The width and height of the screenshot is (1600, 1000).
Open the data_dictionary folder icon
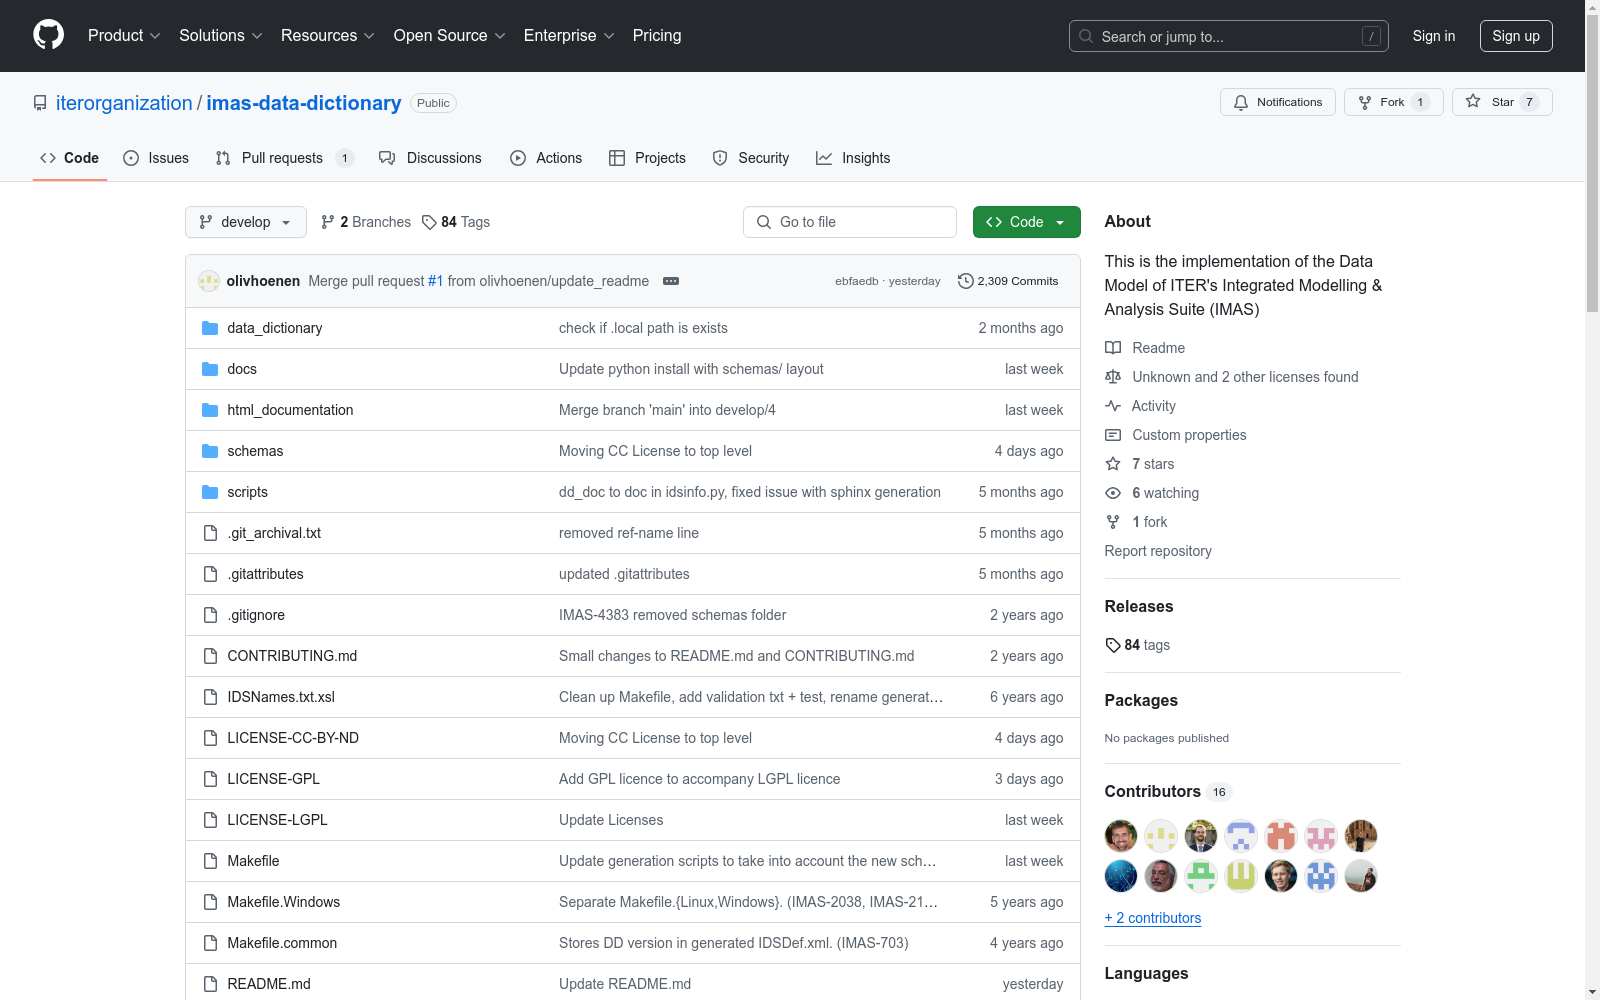(x=210, y=328)
